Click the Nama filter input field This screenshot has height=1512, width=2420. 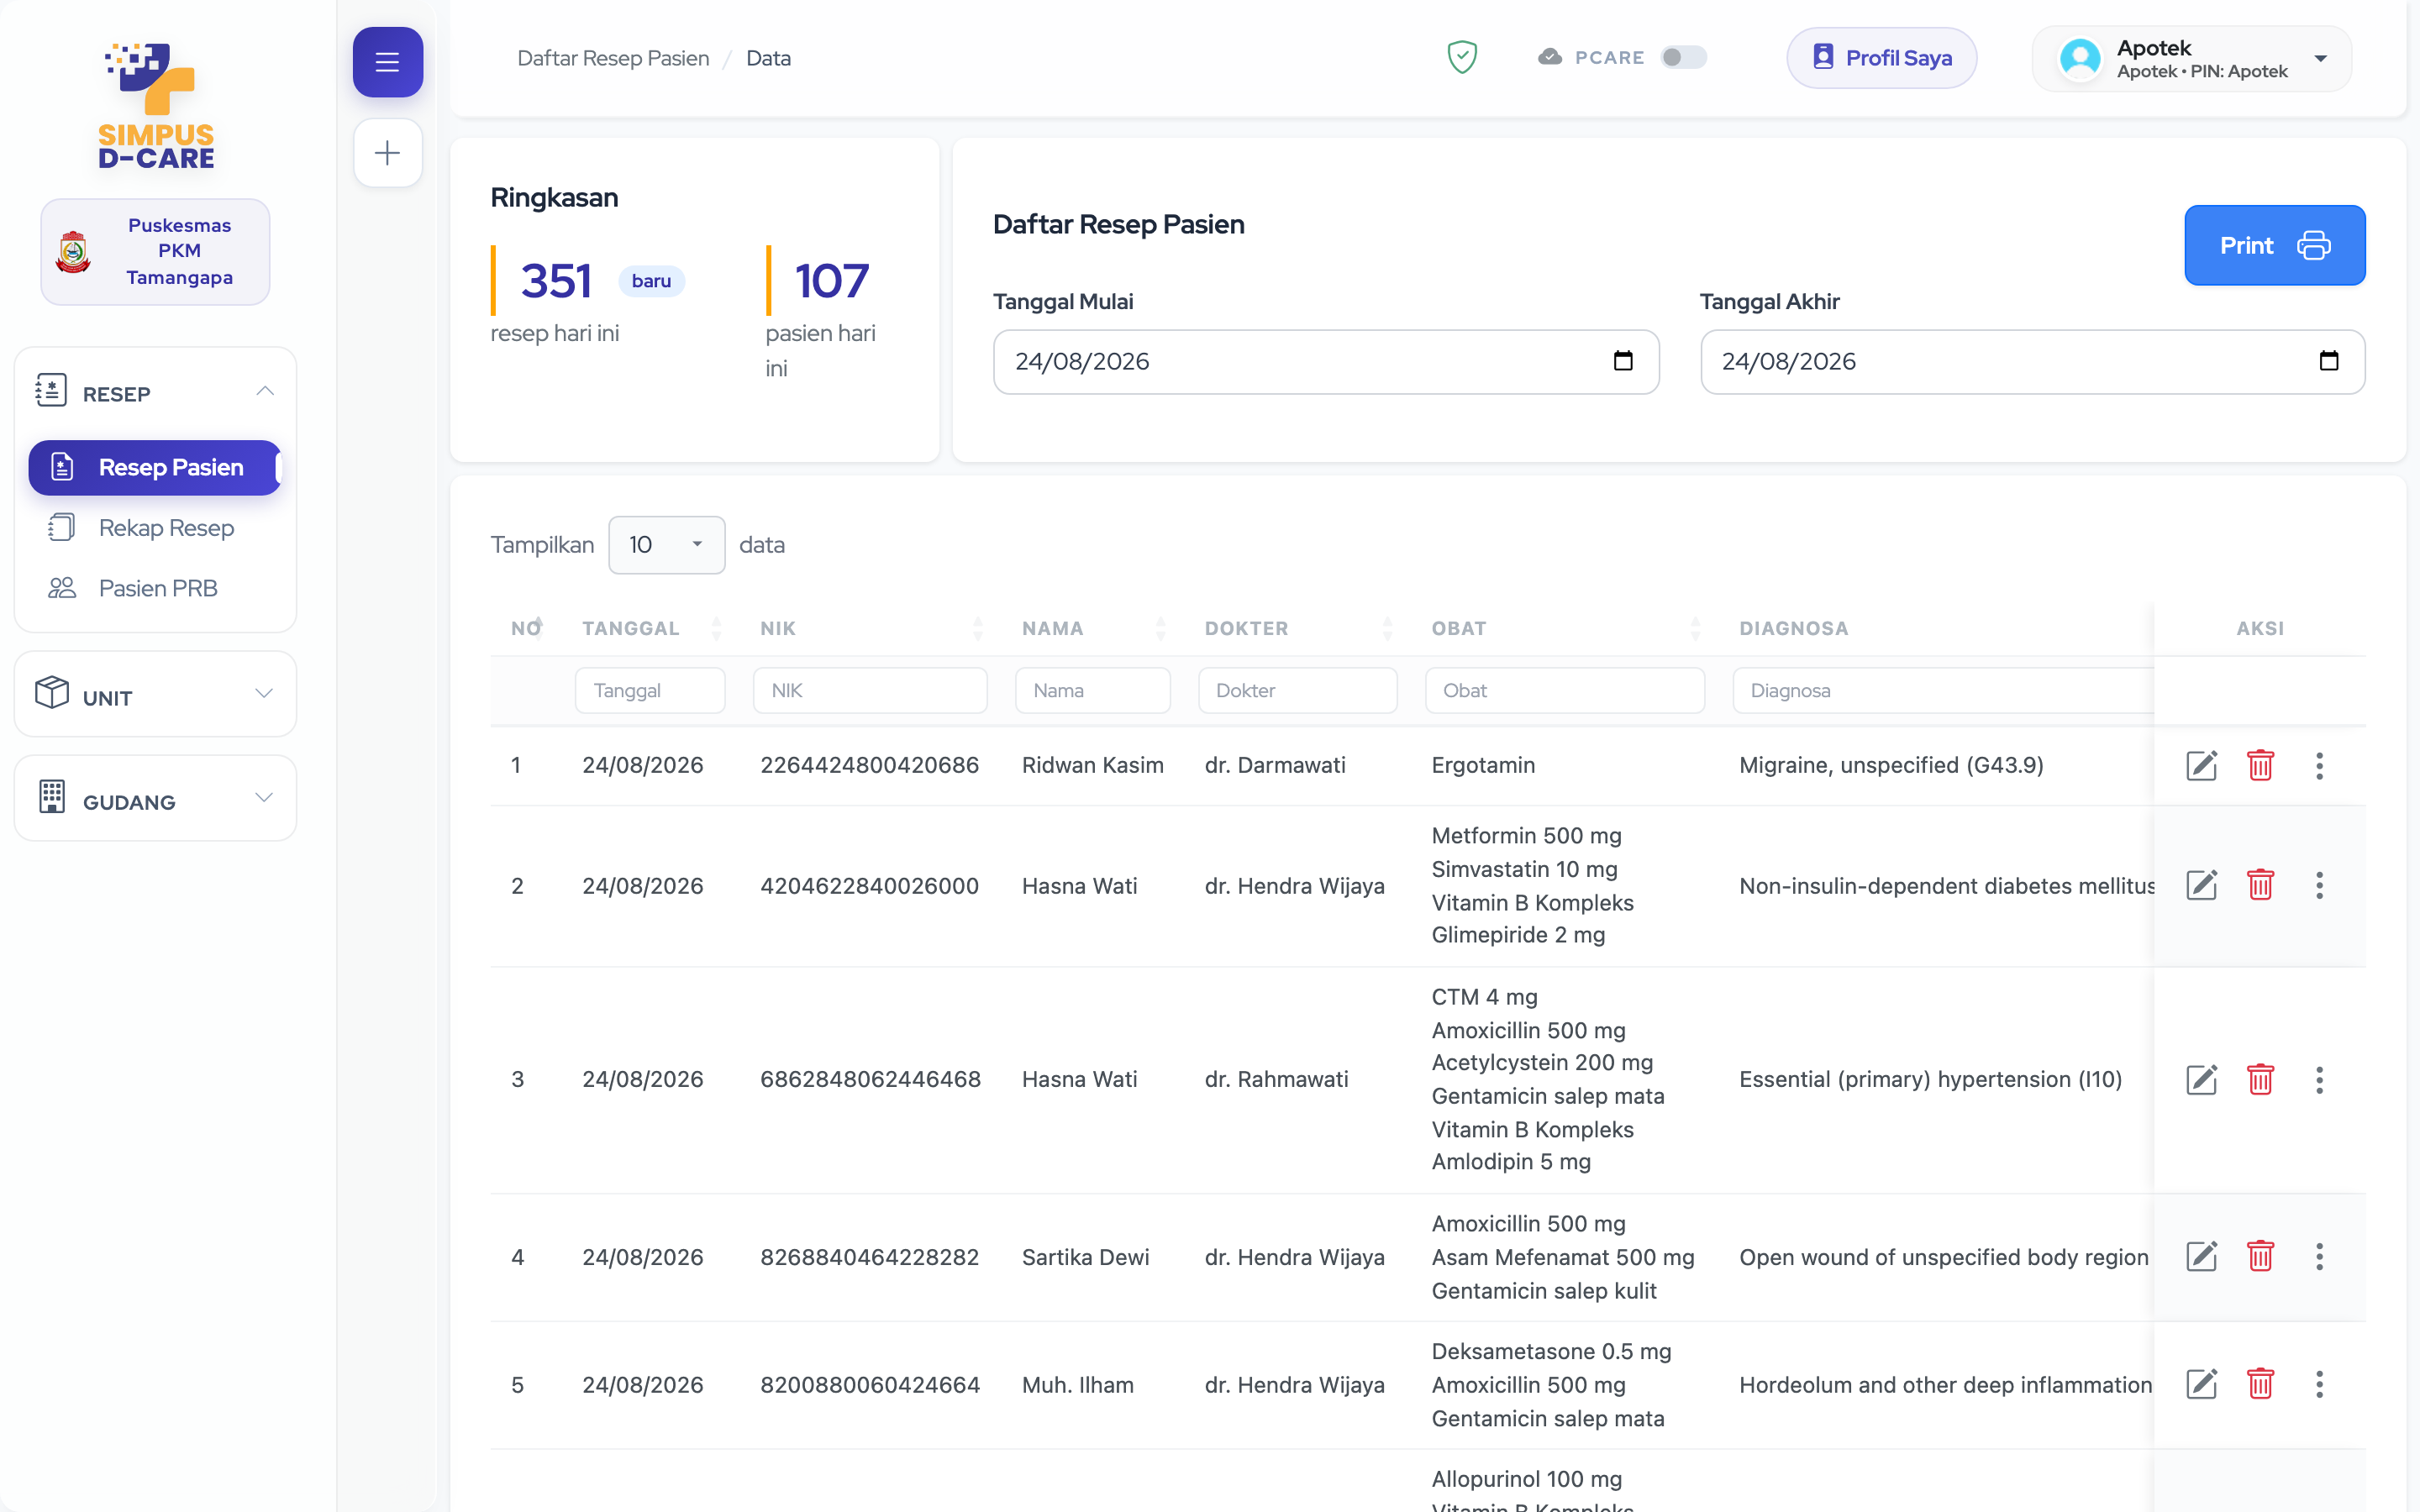tap(1092, 690)
